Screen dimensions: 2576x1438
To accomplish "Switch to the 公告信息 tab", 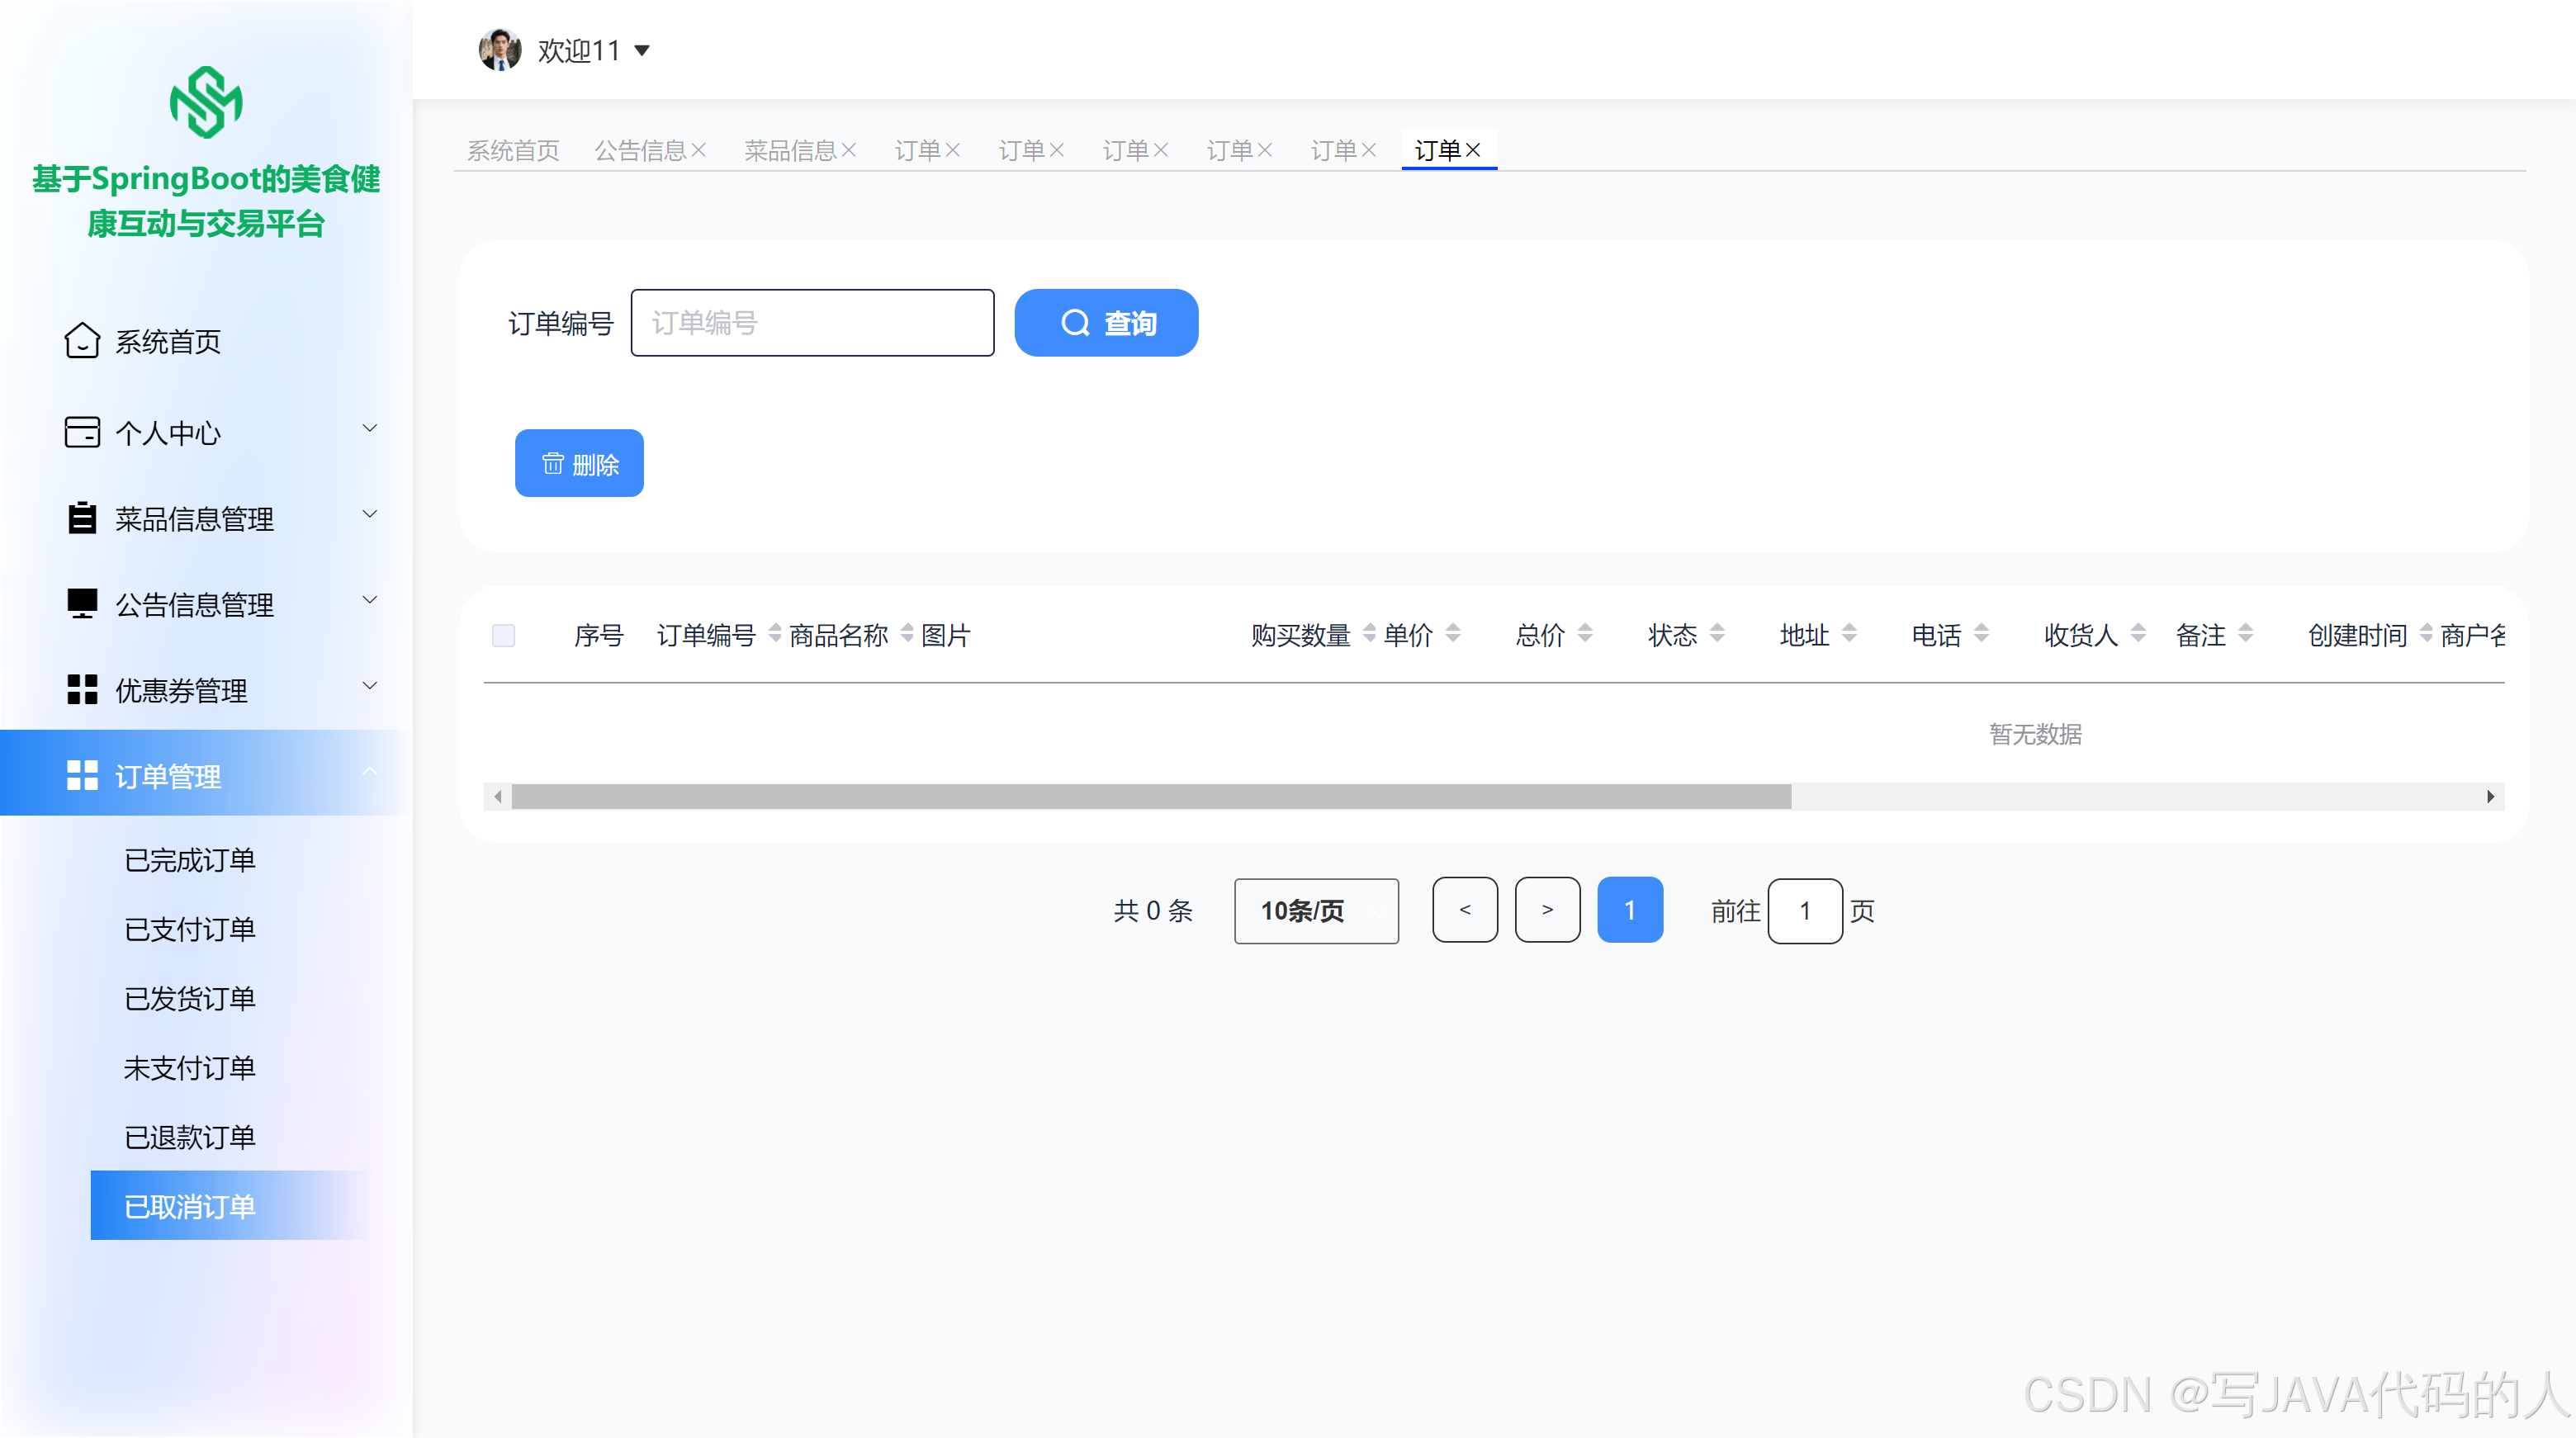I will [x=640, y=150].
